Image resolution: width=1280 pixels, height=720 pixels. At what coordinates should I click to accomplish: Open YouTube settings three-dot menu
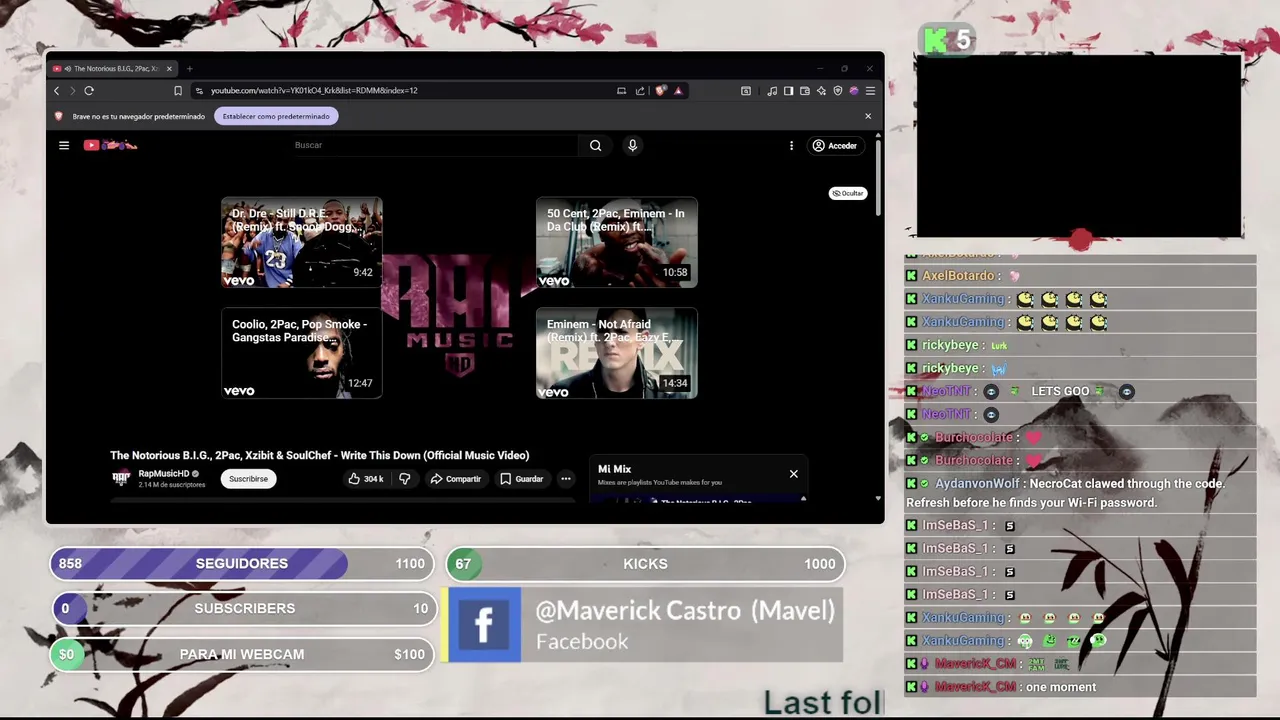[x=791, y=146]
